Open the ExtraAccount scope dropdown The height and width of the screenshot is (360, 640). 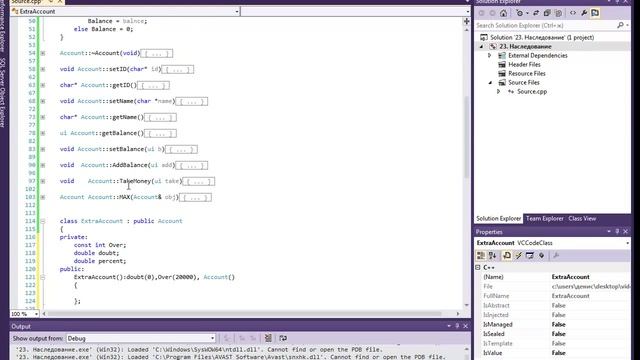(x=237, y=11)
